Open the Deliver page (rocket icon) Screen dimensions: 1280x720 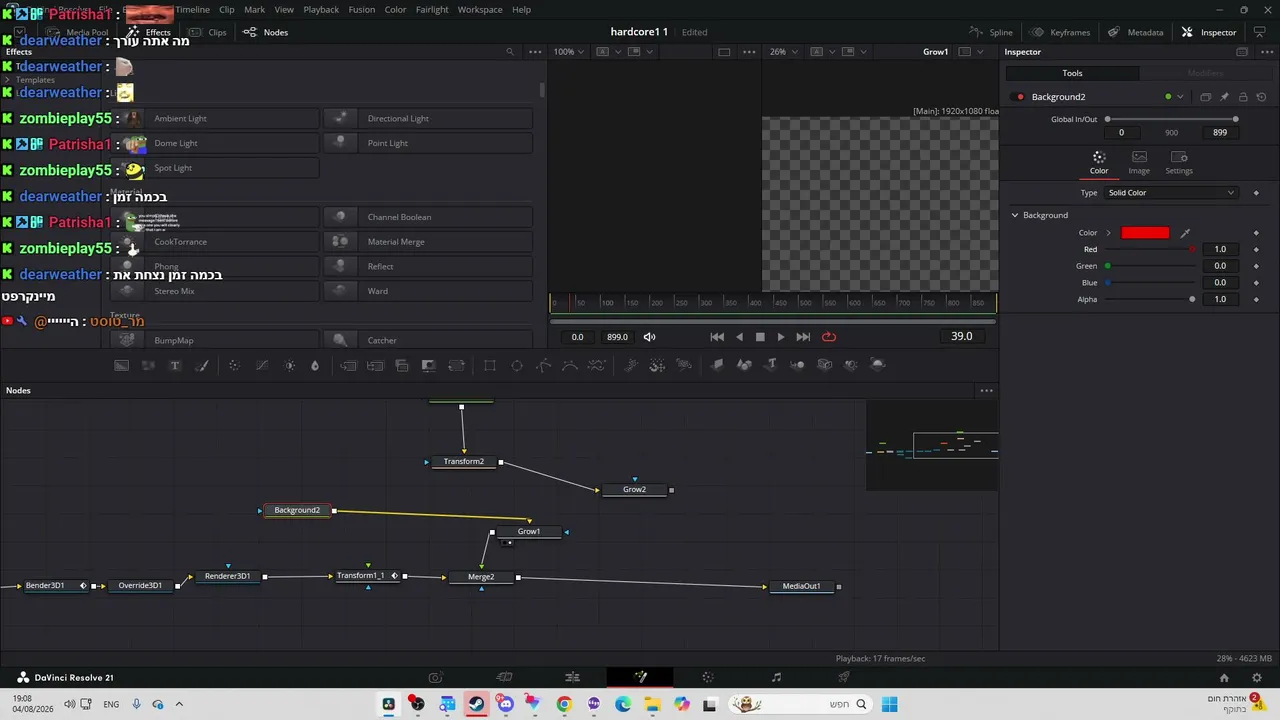844,677
